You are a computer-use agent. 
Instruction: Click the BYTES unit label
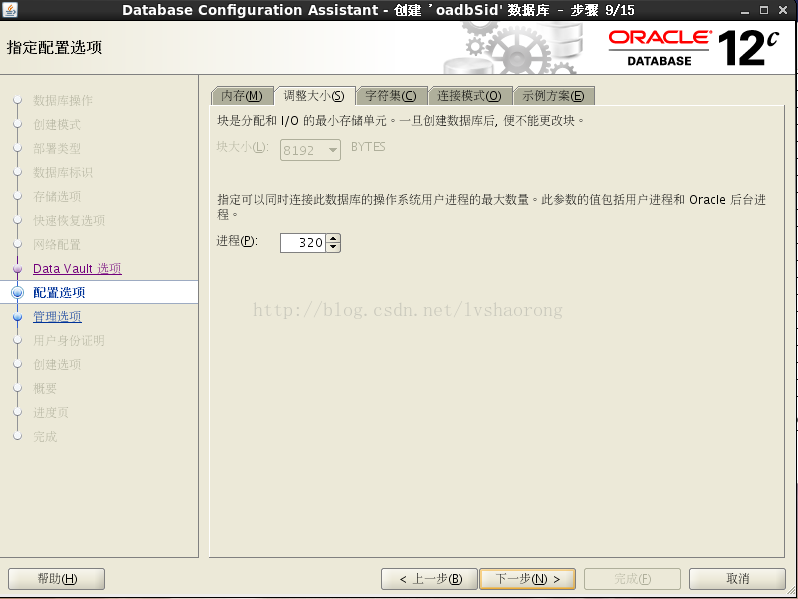(368, 147)
